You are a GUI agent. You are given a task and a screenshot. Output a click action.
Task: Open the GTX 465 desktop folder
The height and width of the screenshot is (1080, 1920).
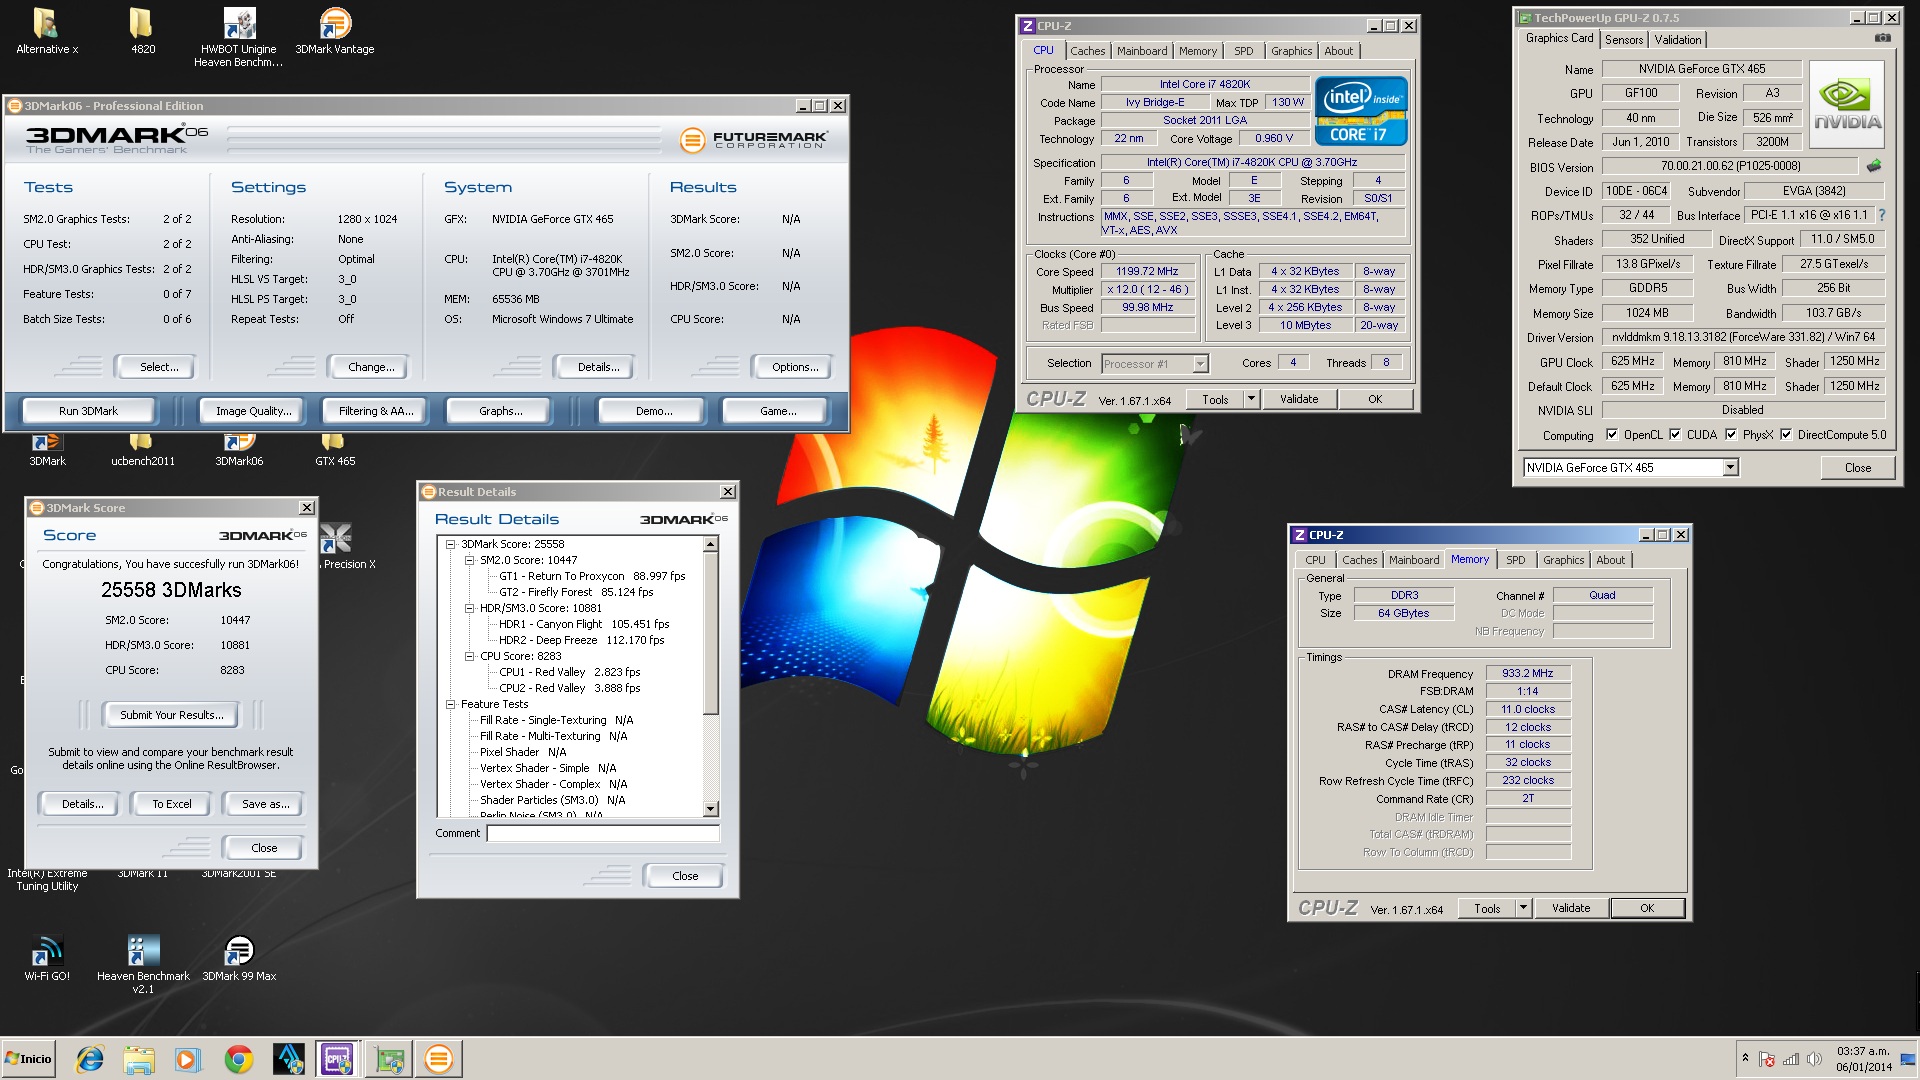(x=334, y=449)
